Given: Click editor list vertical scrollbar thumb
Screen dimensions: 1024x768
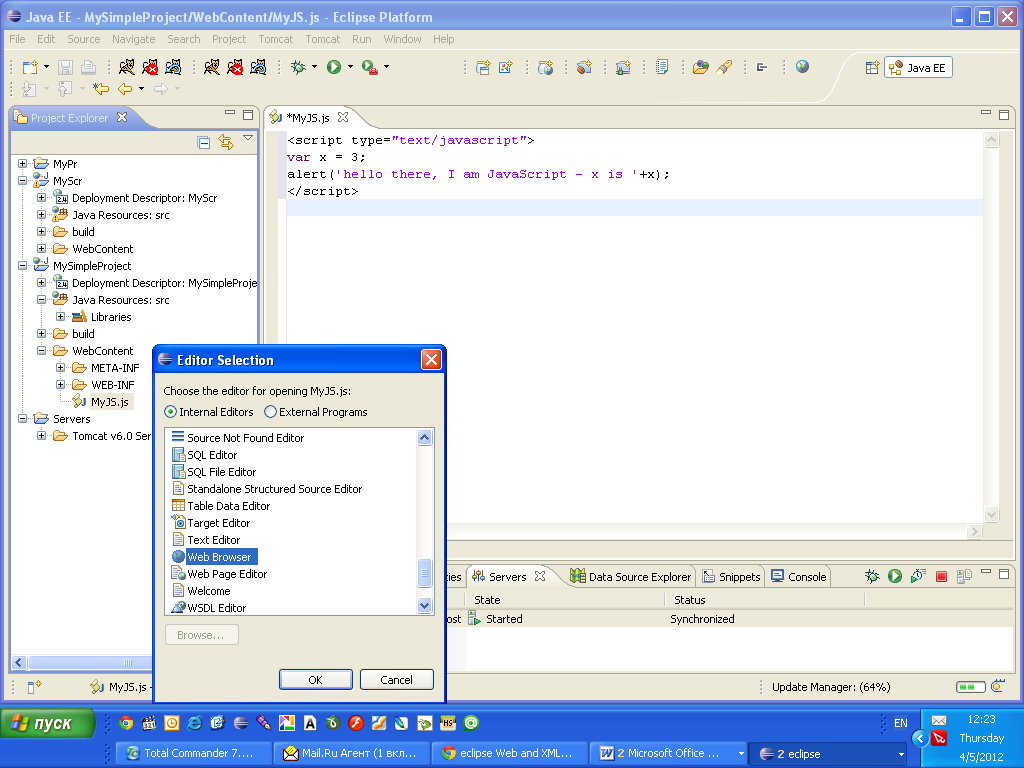Looking at the screenshot, I should [x=424, y=573].
